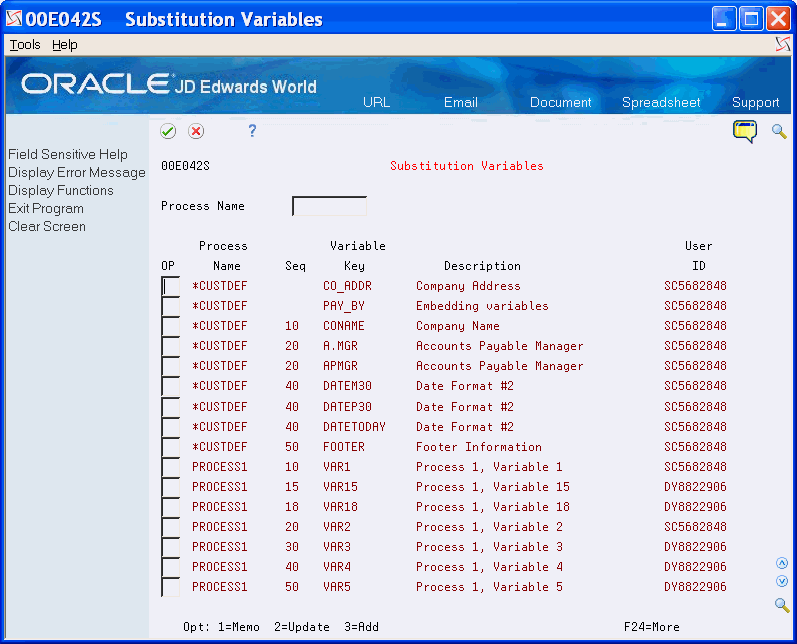Open the Help menu

[65, 45]
